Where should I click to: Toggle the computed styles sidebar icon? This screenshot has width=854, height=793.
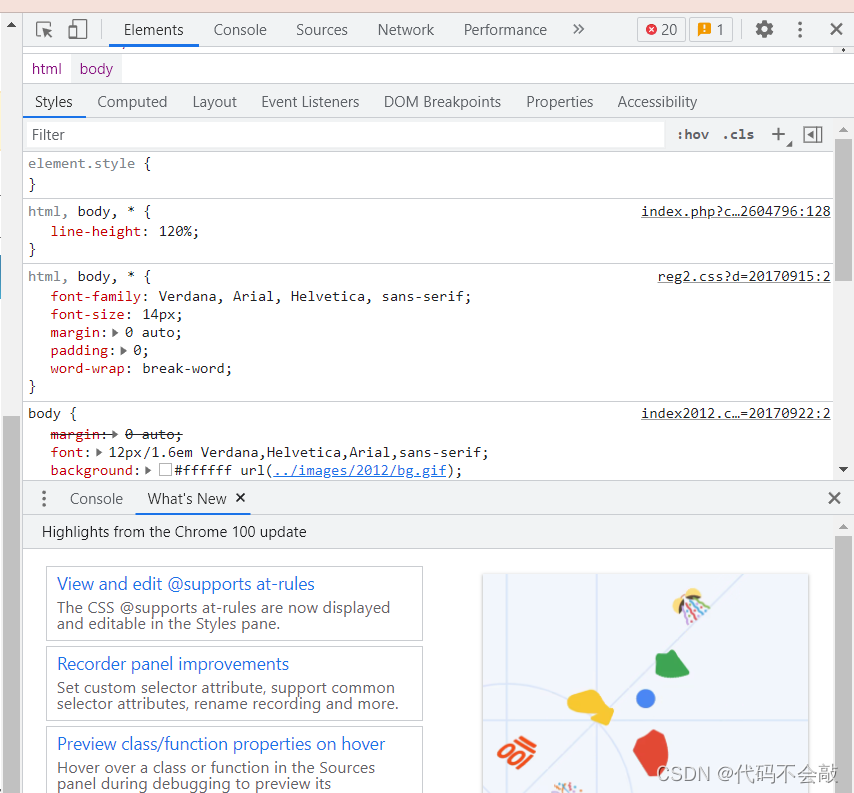click(x=812, y=135)
